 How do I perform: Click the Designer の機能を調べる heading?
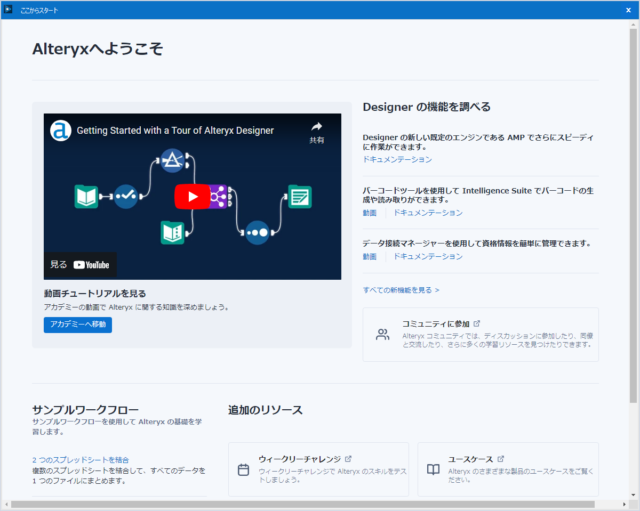[427, 107]
